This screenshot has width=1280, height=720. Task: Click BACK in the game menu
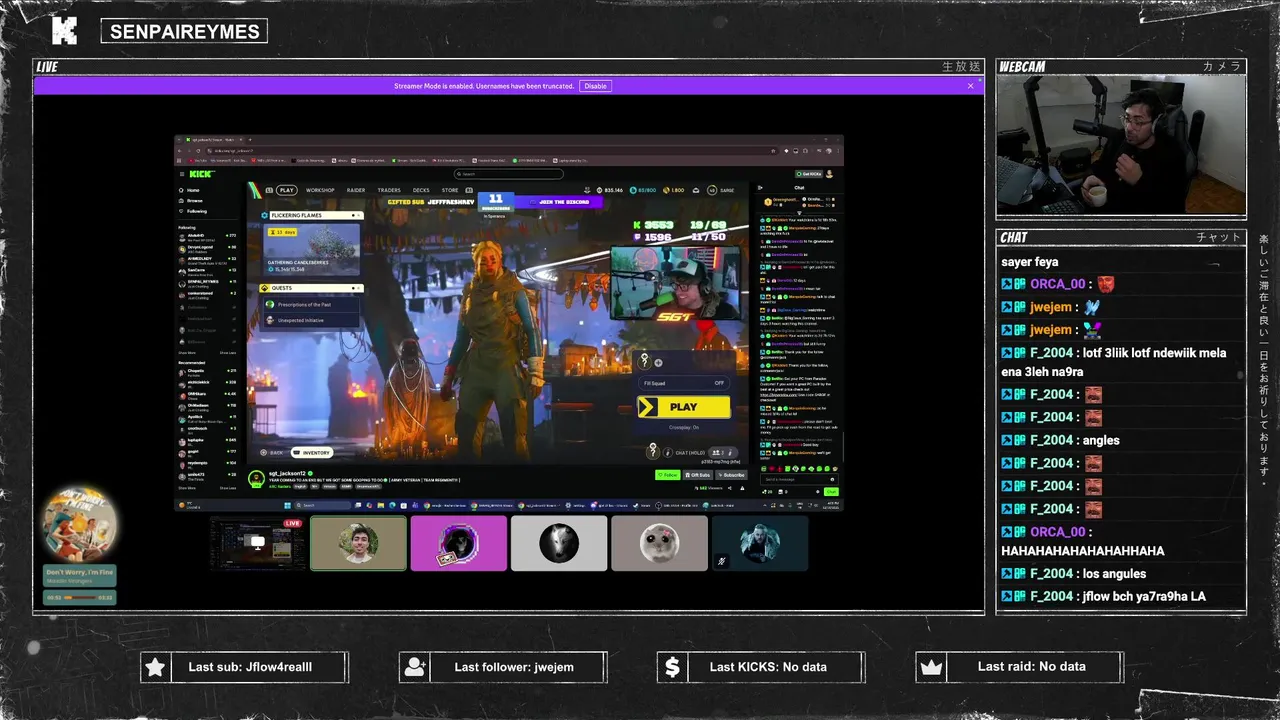(x=272, y=453)
